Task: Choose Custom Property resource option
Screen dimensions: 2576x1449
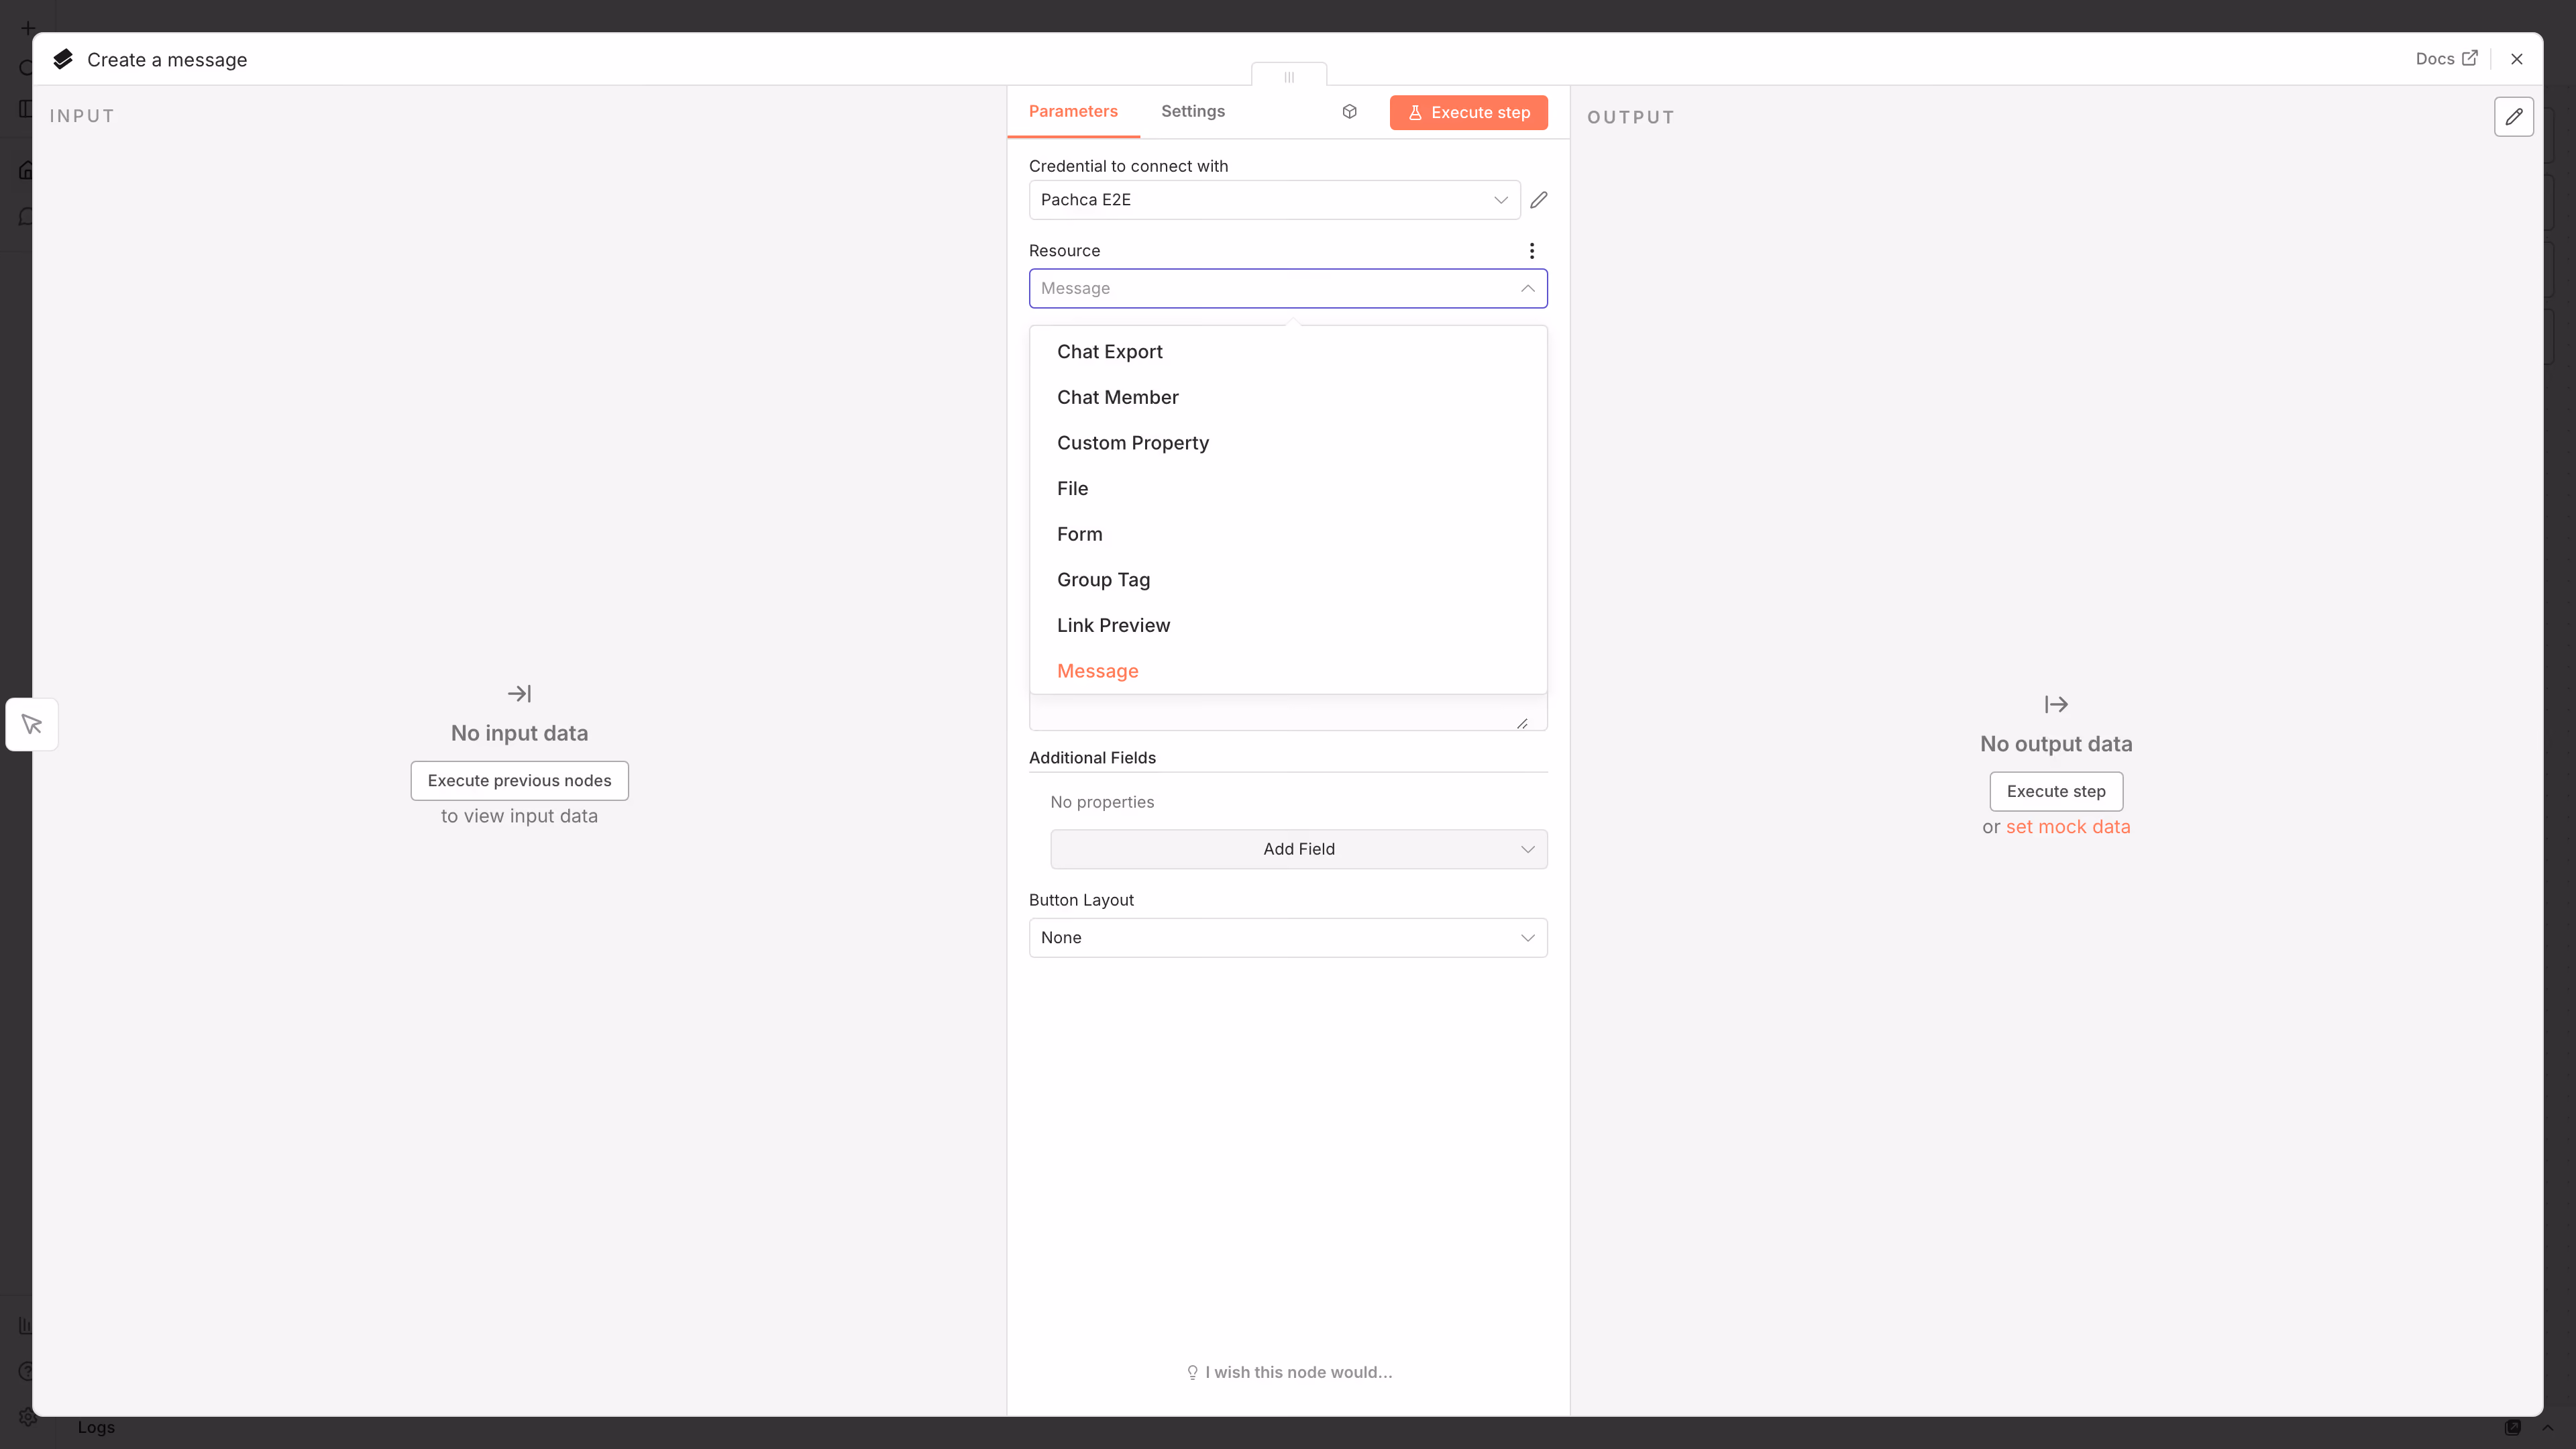Action: tap(1132, 443)
